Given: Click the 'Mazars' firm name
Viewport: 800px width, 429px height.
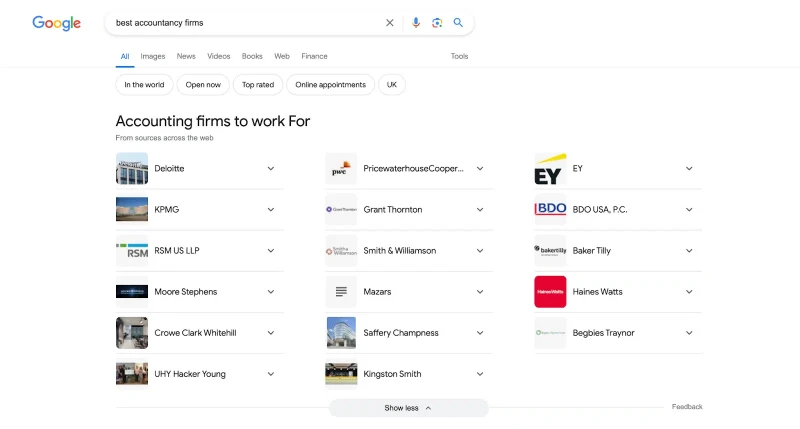Looking at the screenshot, I should click(377, 292).
